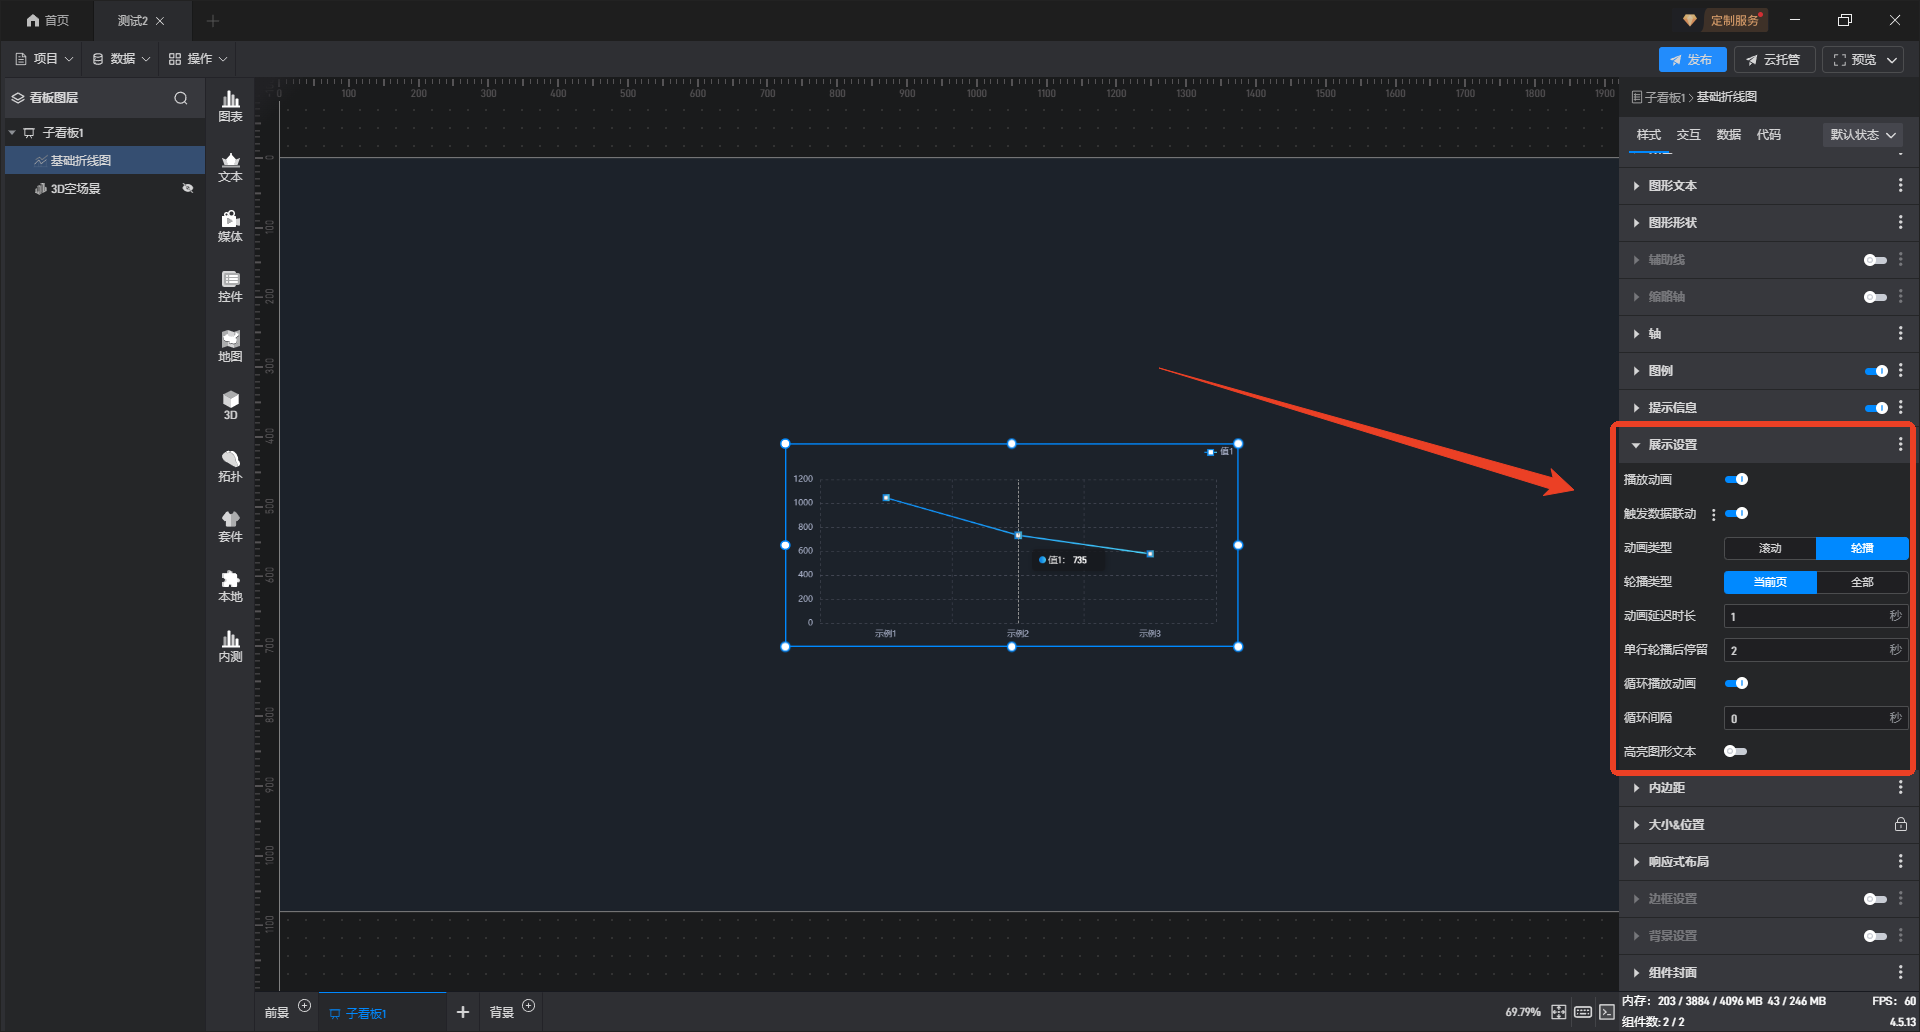This screenshot has height=1032, width=1920.
Task: Switch to the 交互 tab
Action: (x=1688, y=135)
